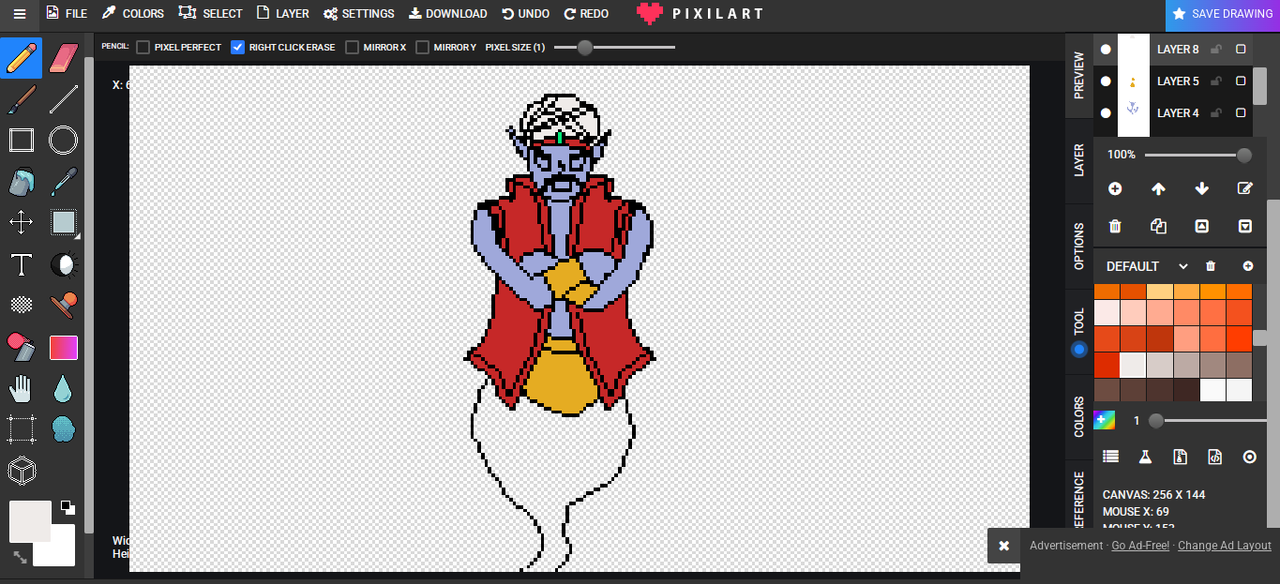This screenshot has height=584, width=1280.
Task: Open the SELECT menu
Action: 211,14
